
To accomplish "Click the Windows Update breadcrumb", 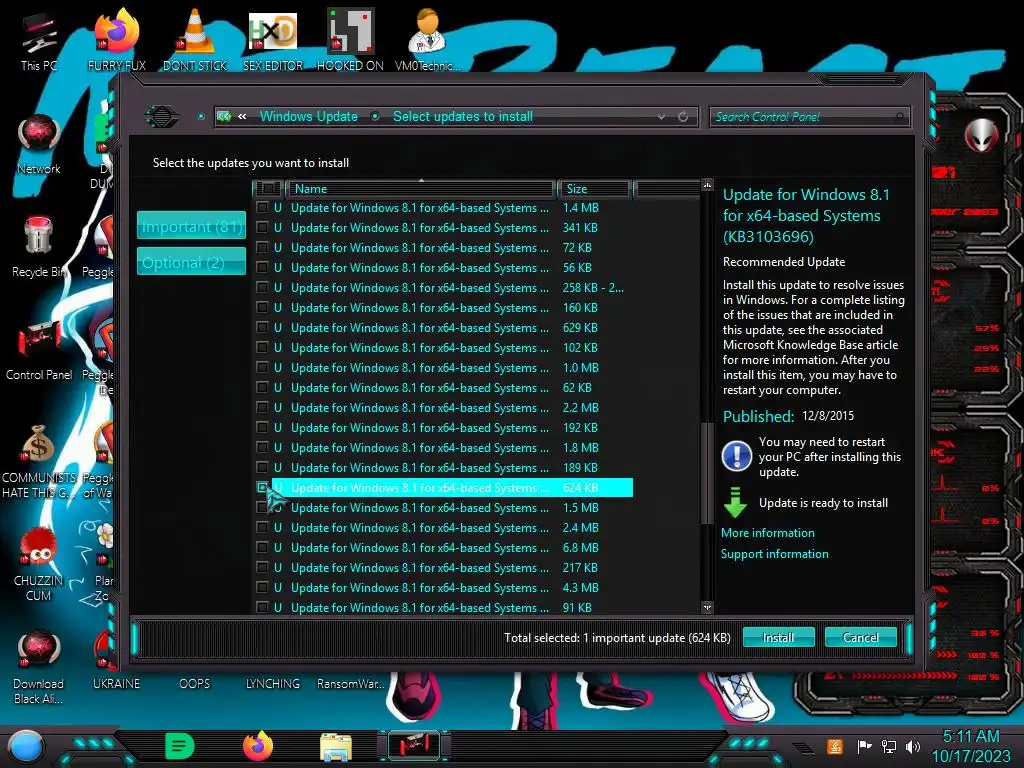I will [309, 117].
